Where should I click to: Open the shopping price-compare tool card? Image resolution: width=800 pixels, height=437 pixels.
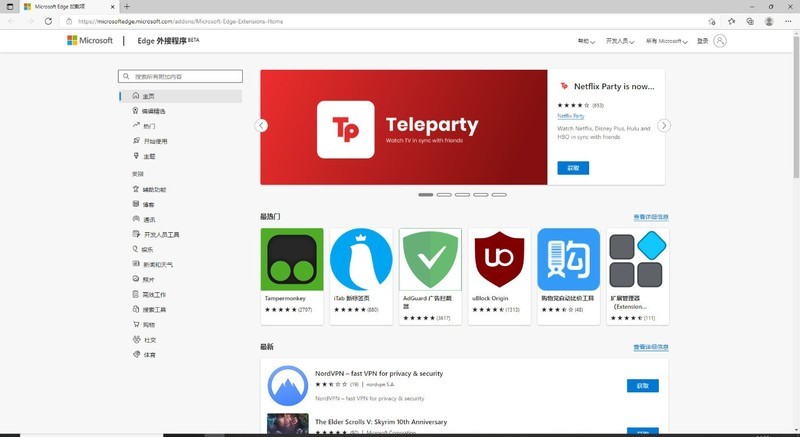pyautogui.click(x=568, y=276)
